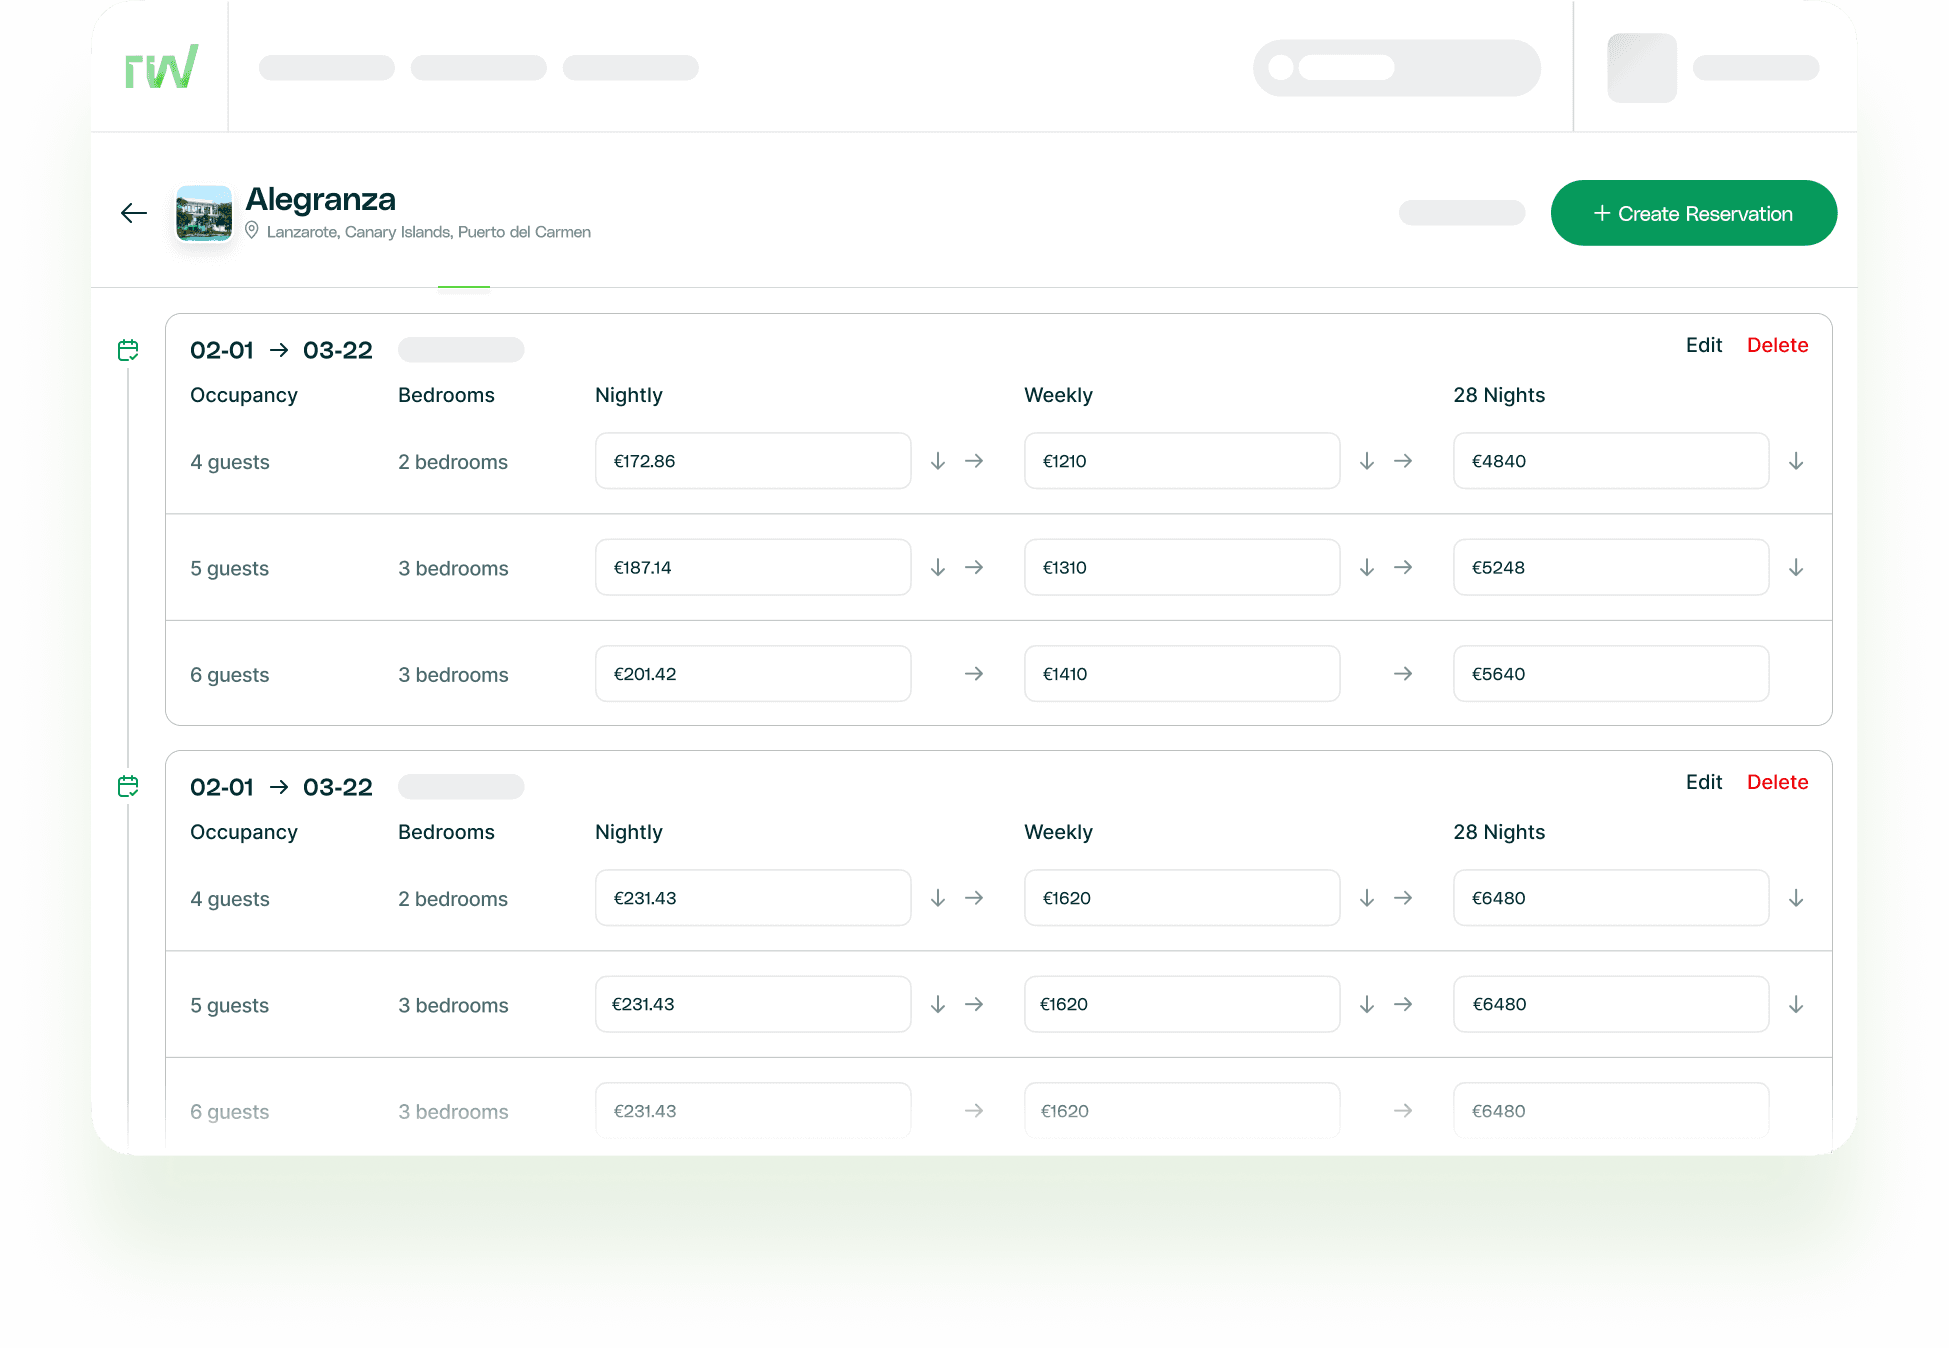The image size is (1949, 1348).
Task: Click the 6 guests weekly €1620 input
Action: (1182, 1110)
